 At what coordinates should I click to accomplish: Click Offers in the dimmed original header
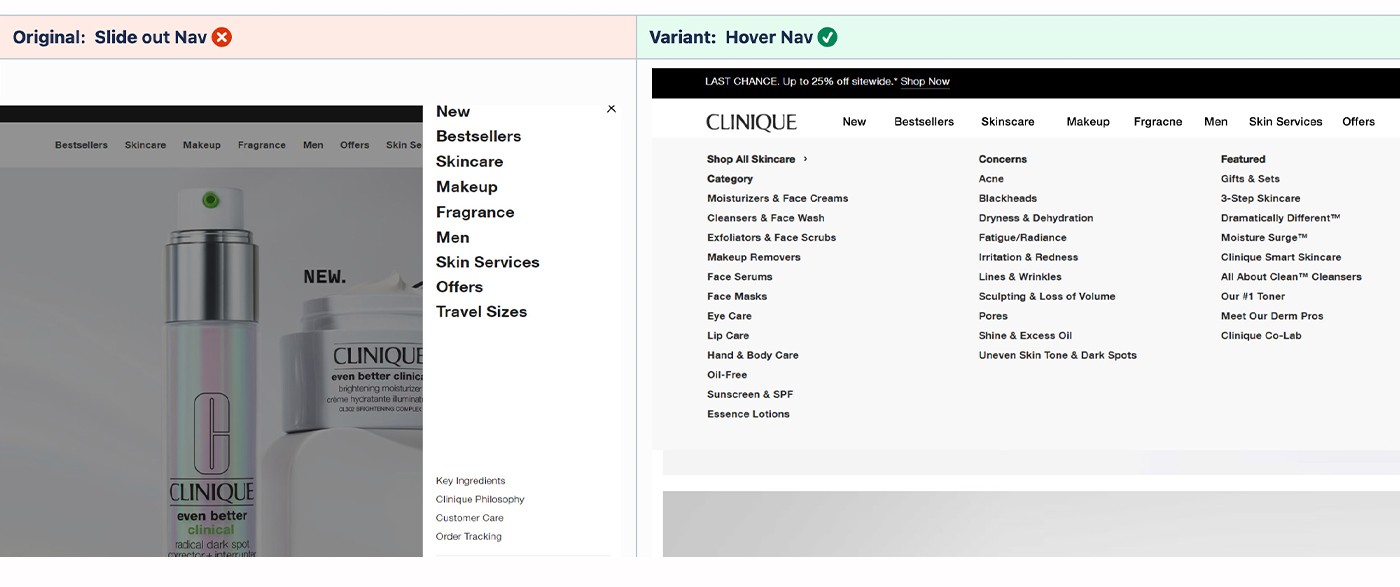tap(354, 145)
